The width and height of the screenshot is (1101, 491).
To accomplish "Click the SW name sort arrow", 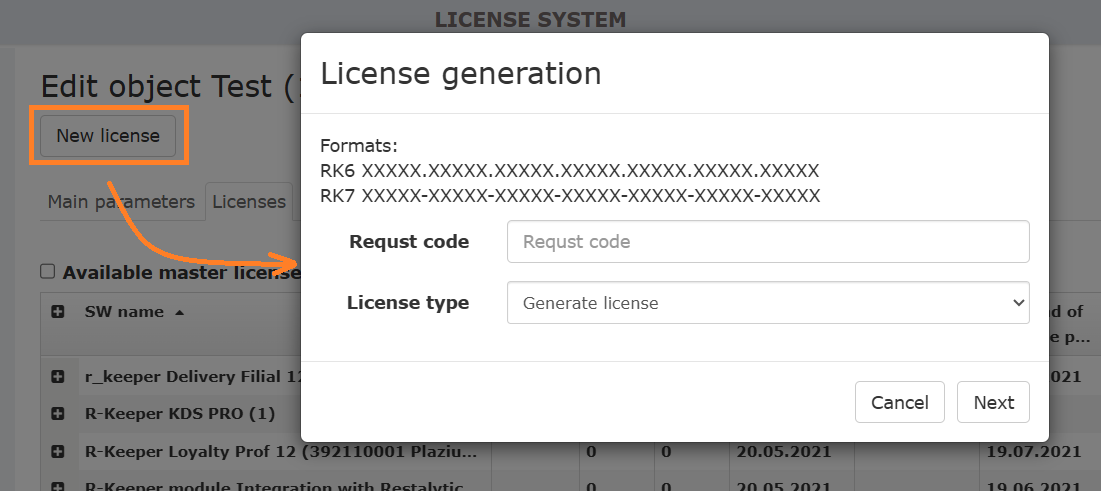I will (180, 312).
